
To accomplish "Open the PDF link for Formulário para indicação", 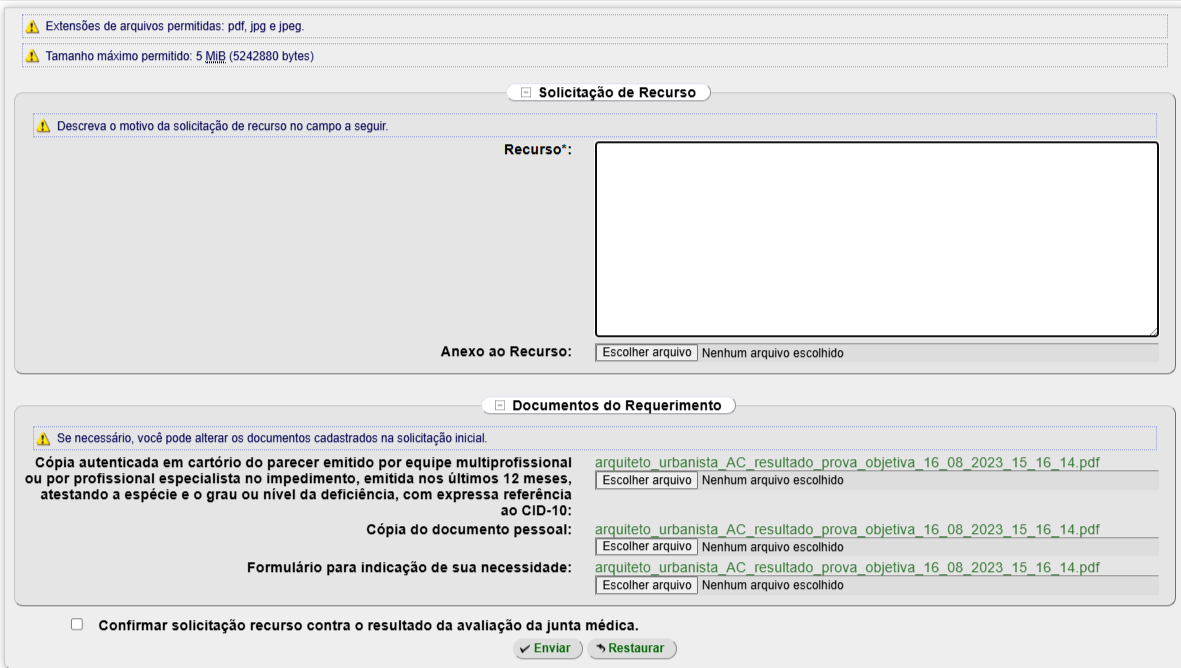I will [847, 567].
